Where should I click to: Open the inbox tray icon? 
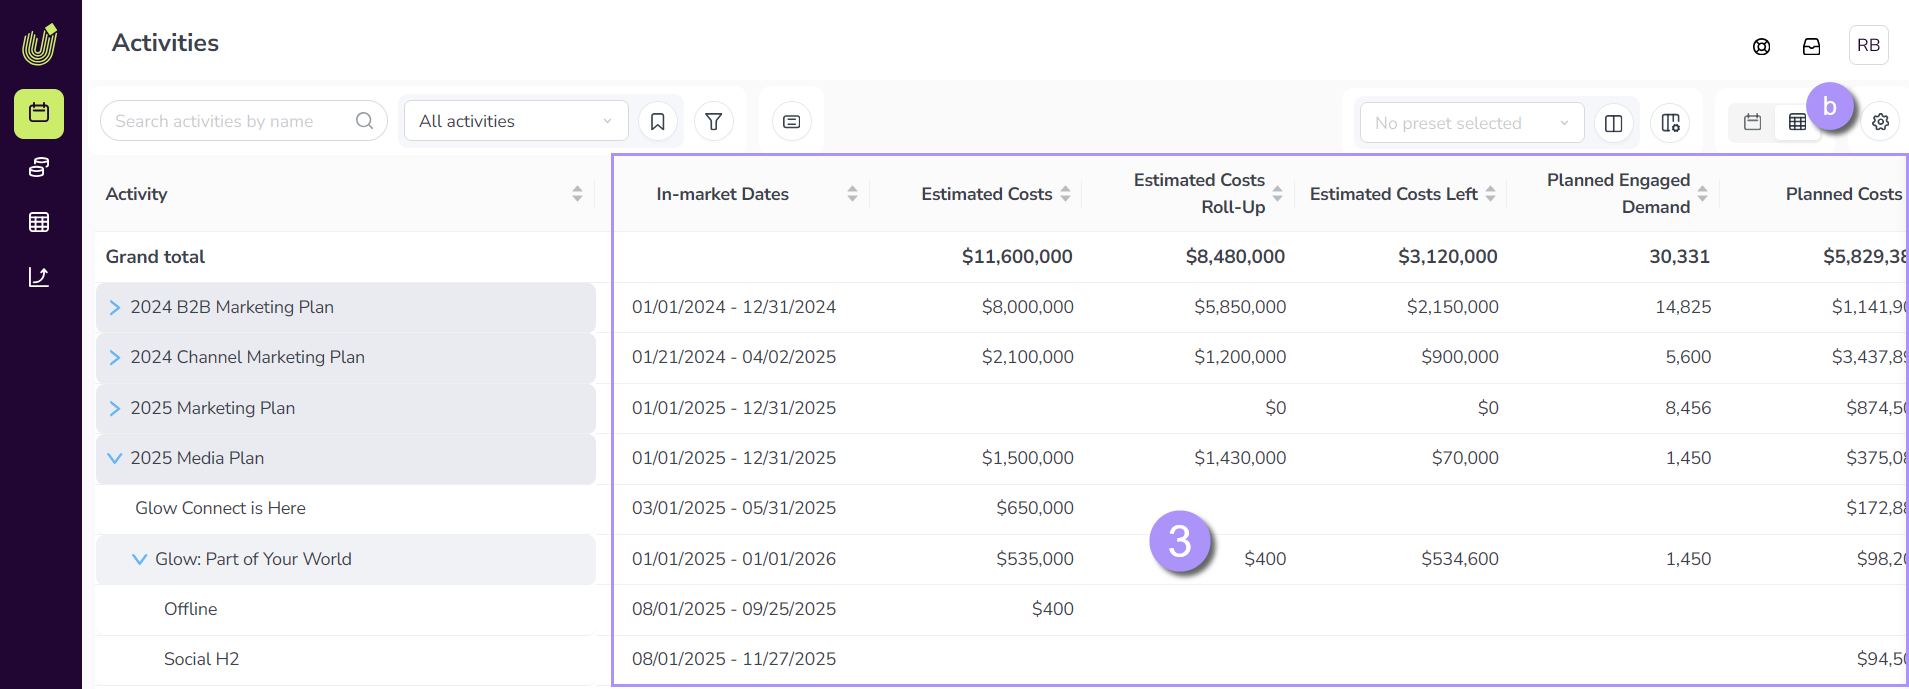coord(1811,47)
